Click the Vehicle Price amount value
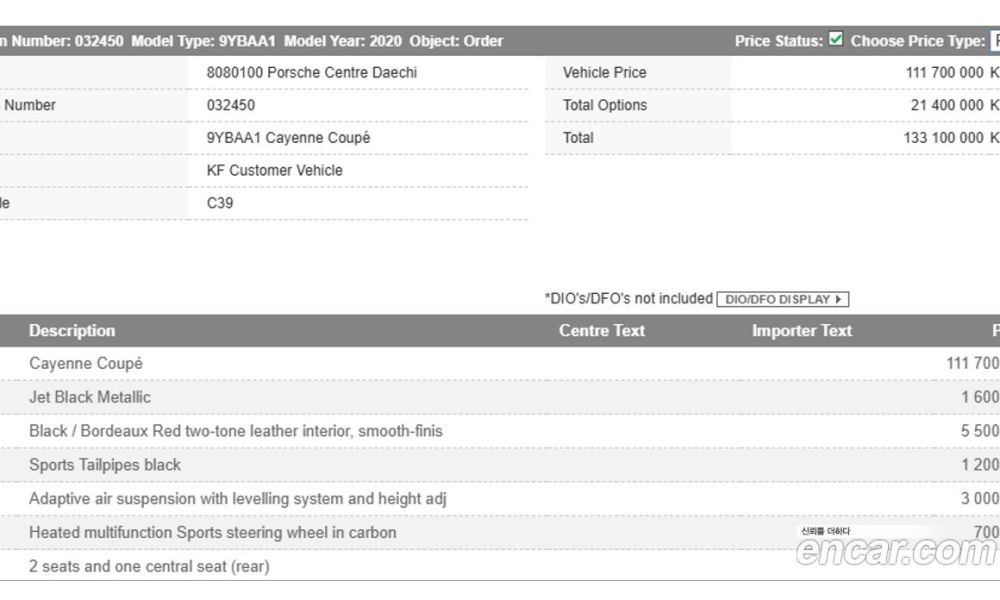Image resolution: width=1000 pixels, height=600 pixels. (947, 73)
